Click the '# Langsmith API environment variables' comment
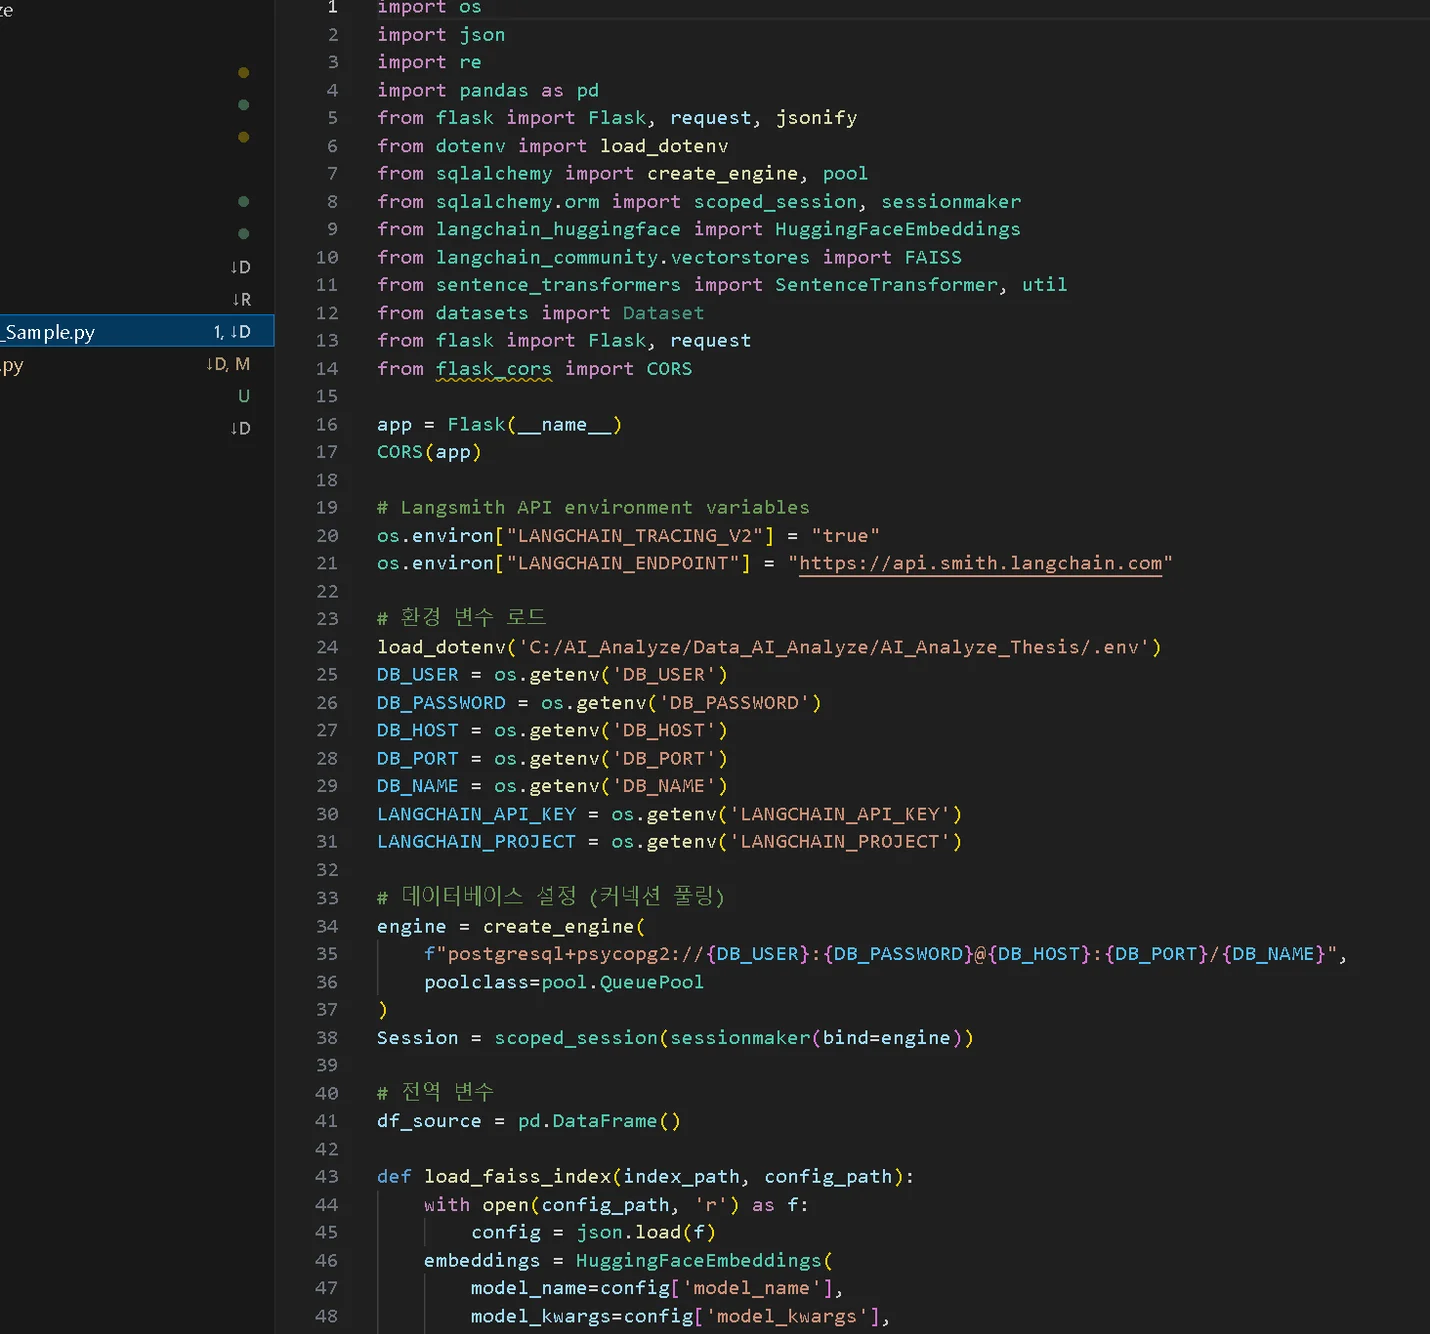1430x1334 pixels. [x=593, y=508]
